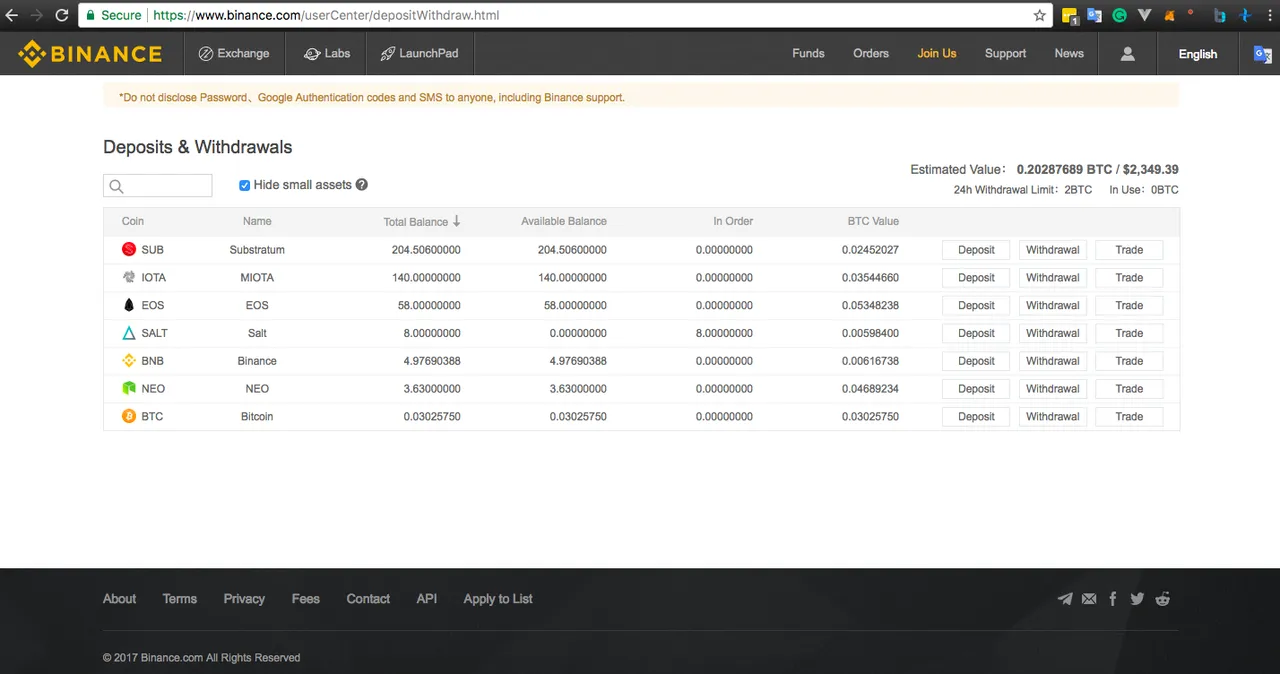Open API footer link
The height and width of the screenshot is (674, 1280).
pyautogui.click(x=427, y=599)
